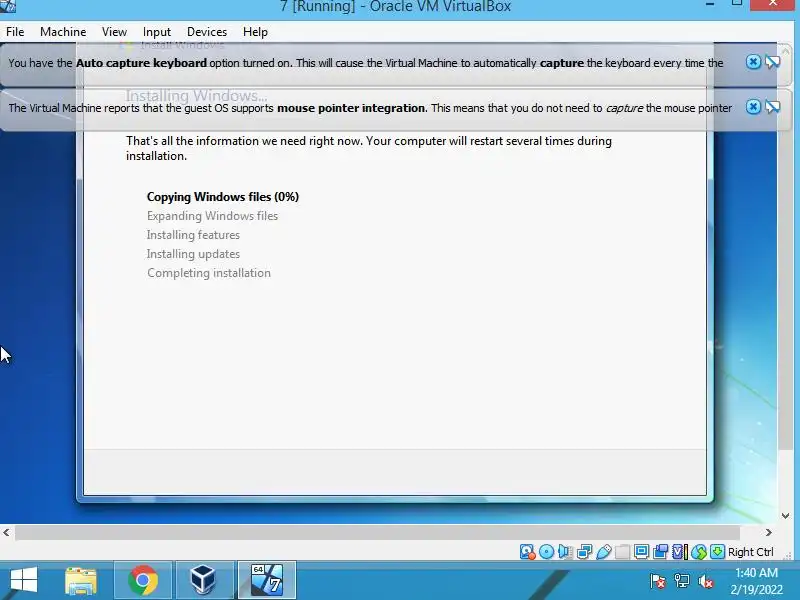
Task: Dismiss the mouse pointer integration notification
Action: 753,107
